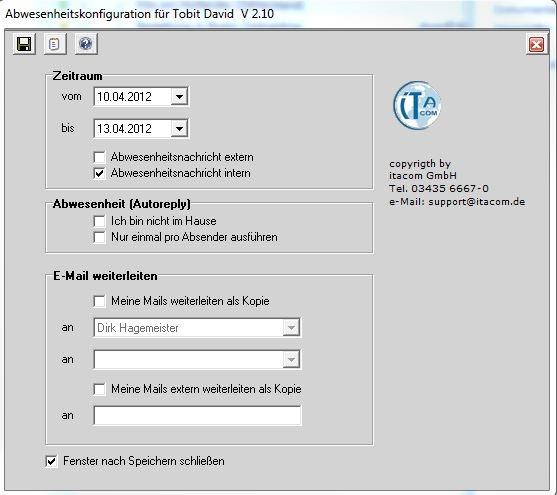Expand the Dirk Hagemeister recipient dropdown
557x495 pixels.
coord(291,328)
